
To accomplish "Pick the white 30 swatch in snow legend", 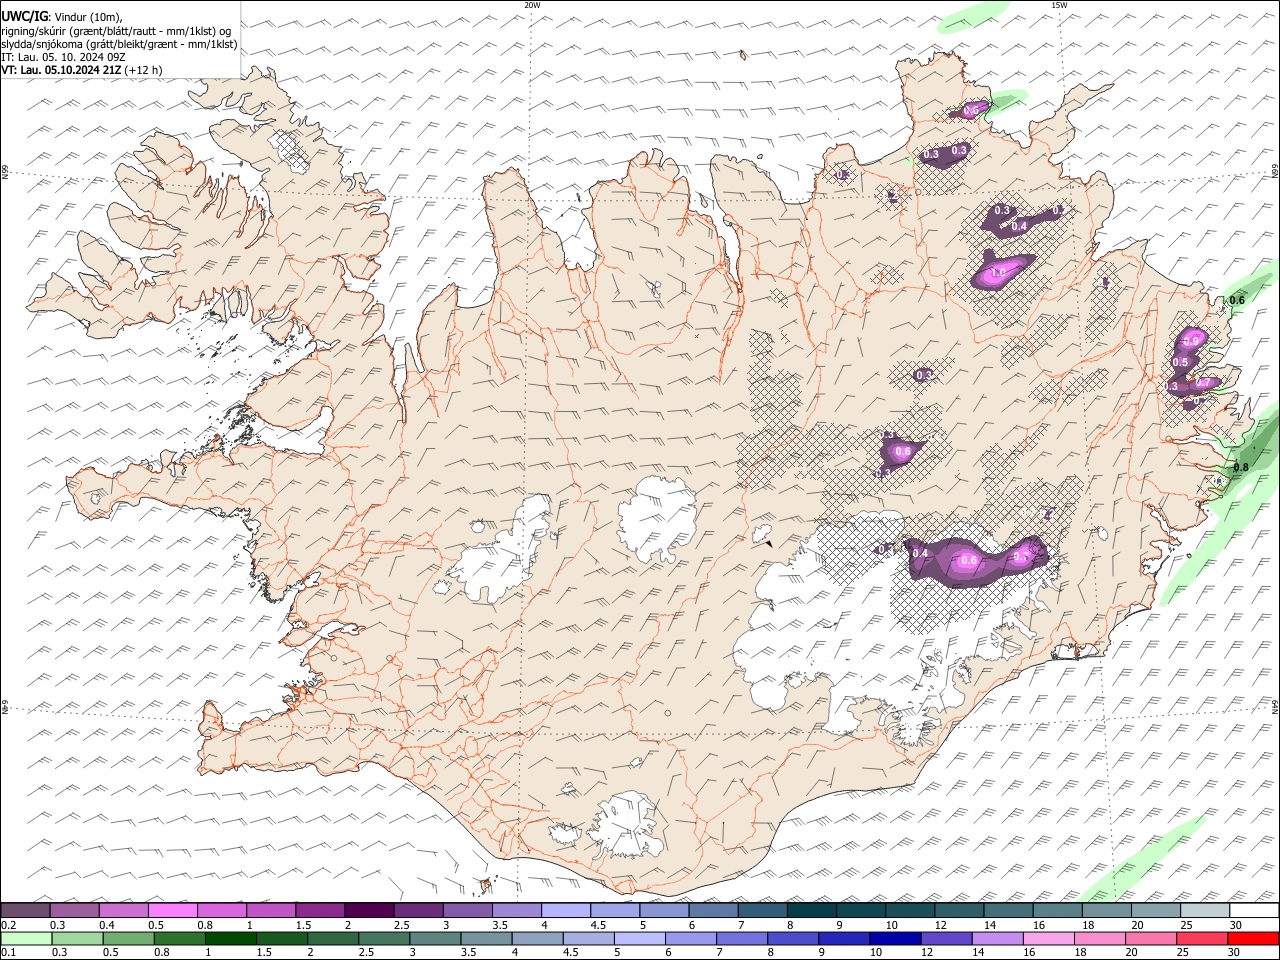I will click(1254, 910).
